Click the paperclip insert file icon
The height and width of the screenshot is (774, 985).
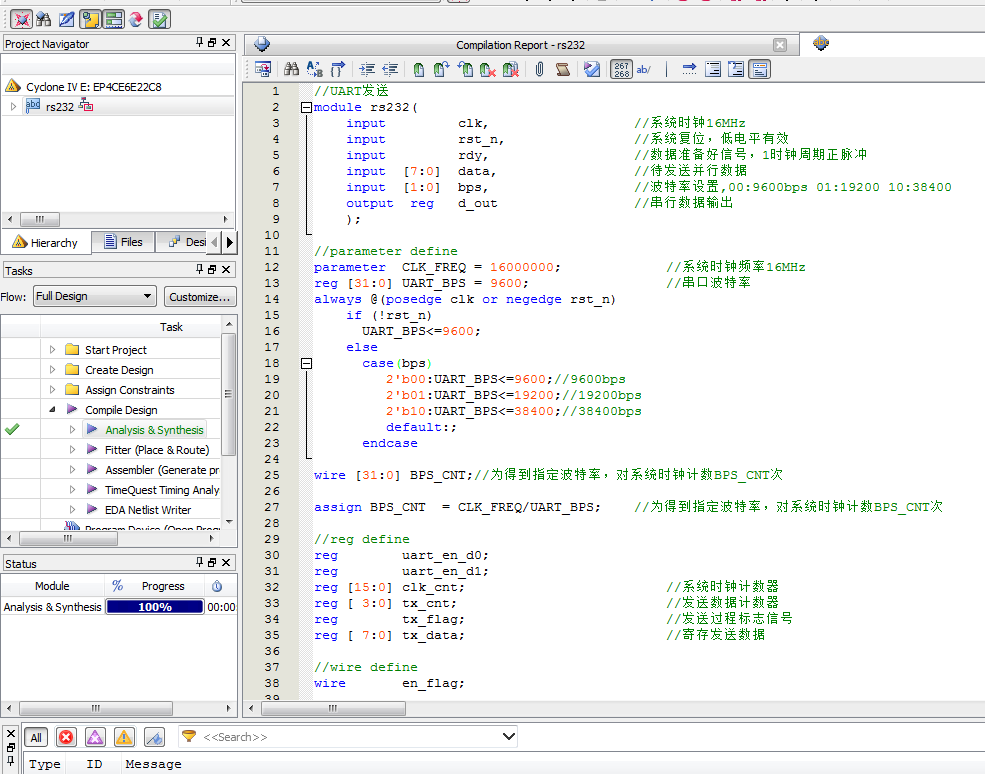point(539,69)
